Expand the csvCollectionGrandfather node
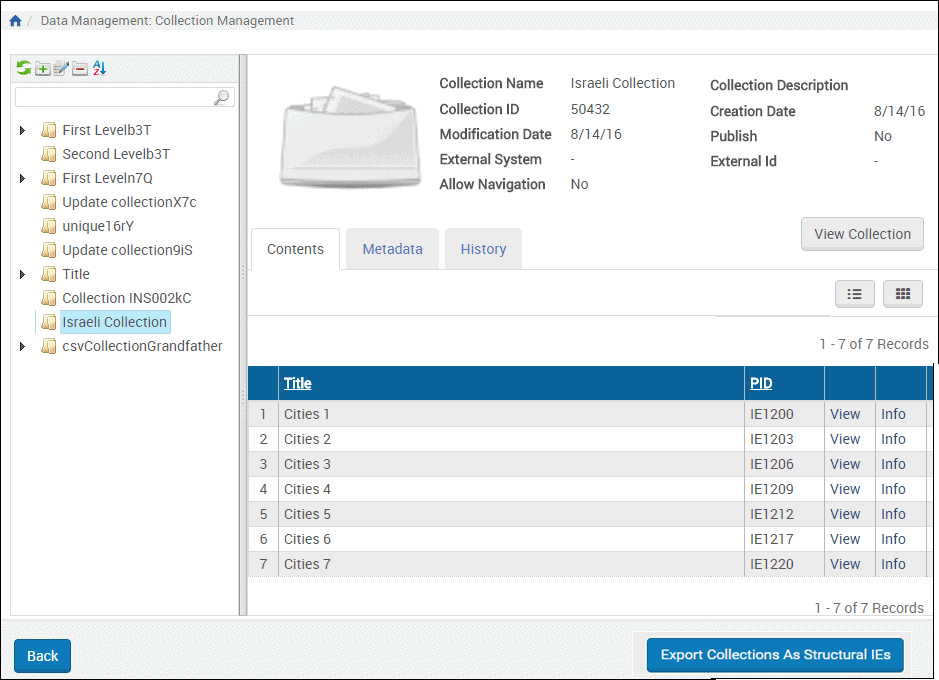The image size is (939, 680). point(22,346)
